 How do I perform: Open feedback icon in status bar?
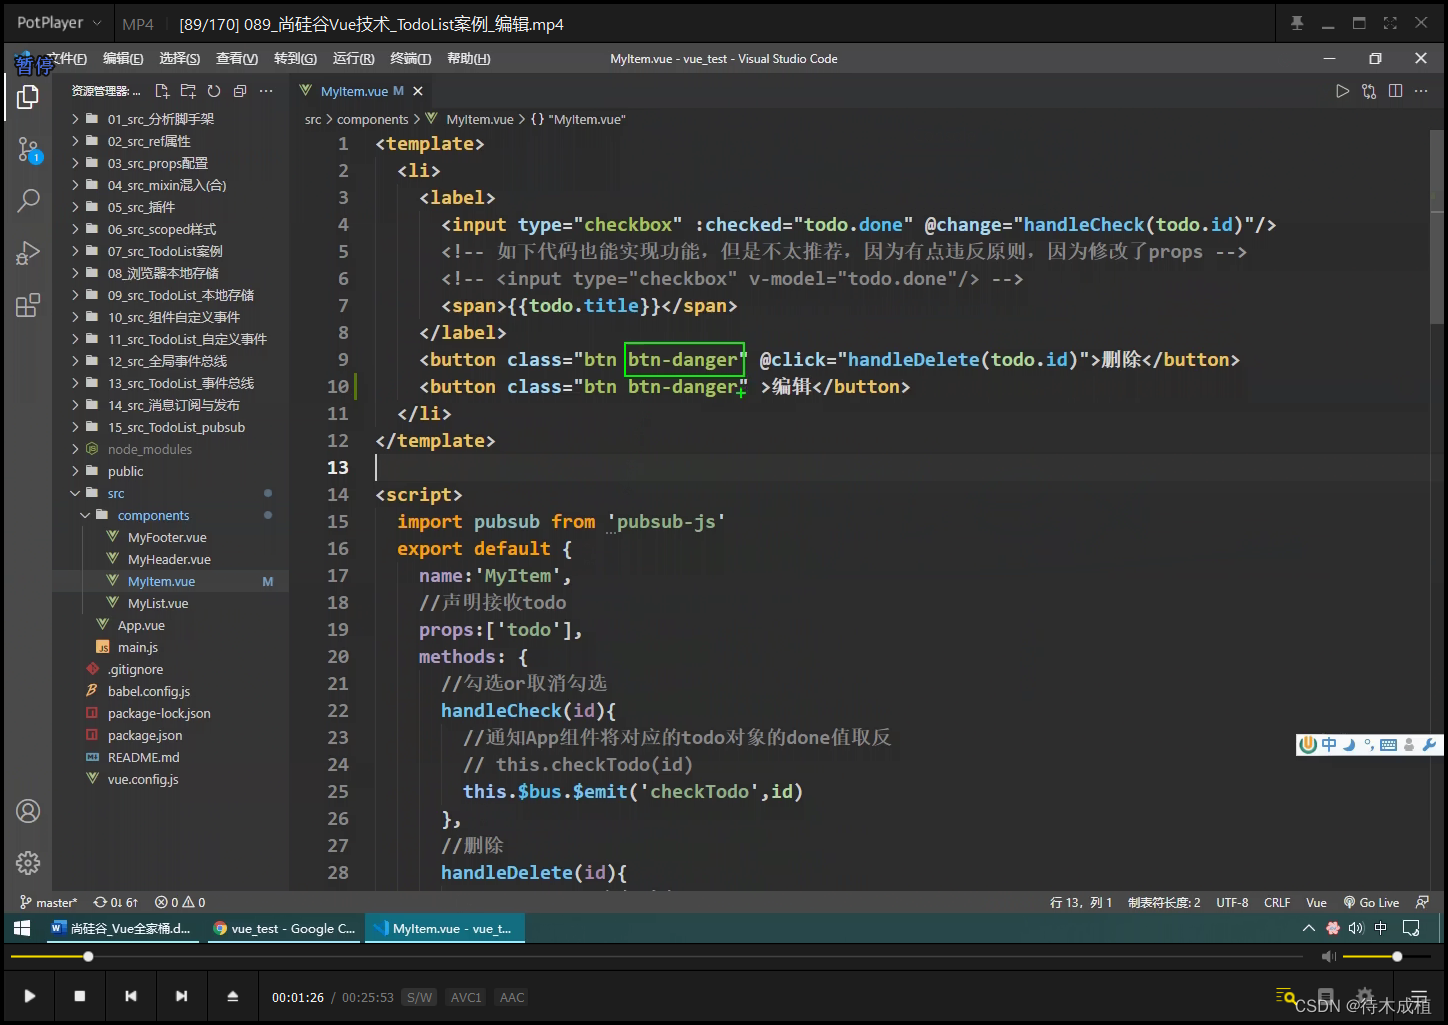[x=1422, y=902]
